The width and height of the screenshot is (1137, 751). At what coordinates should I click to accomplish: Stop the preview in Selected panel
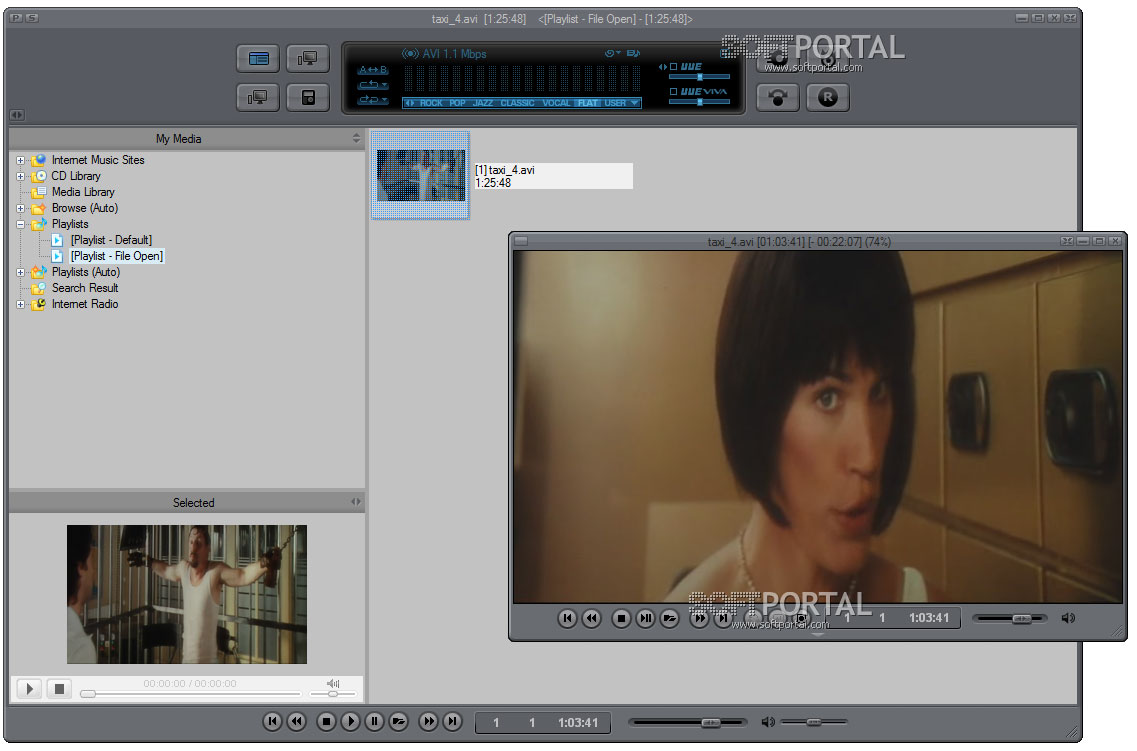coord(59,688)
